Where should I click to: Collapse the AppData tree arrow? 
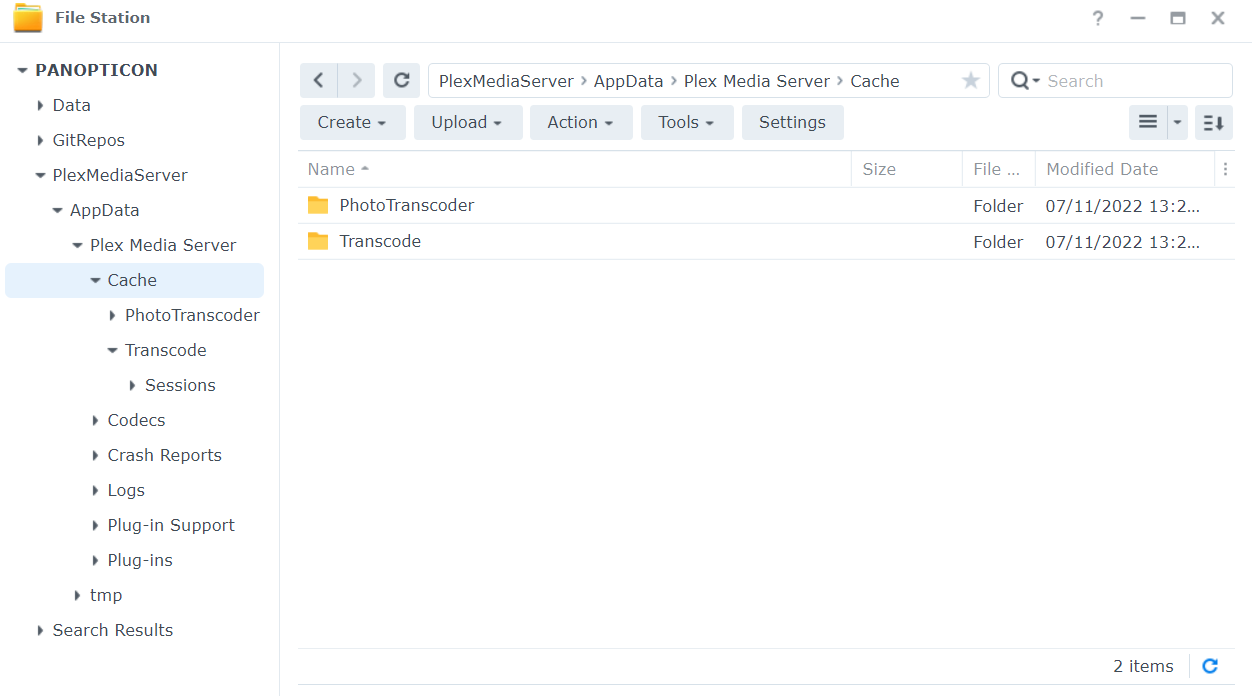(x=58, y=210)
